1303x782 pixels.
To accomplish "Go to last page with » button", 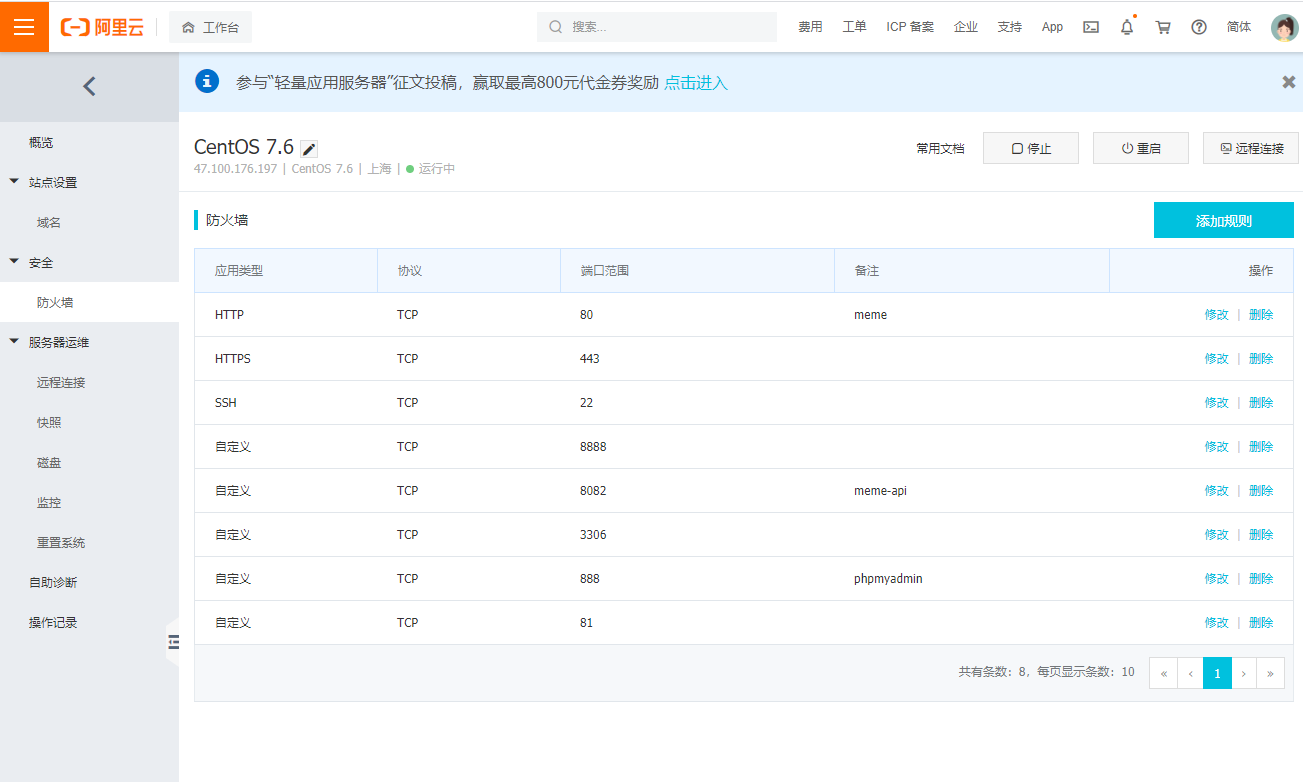I will (x=1271, y=673).
